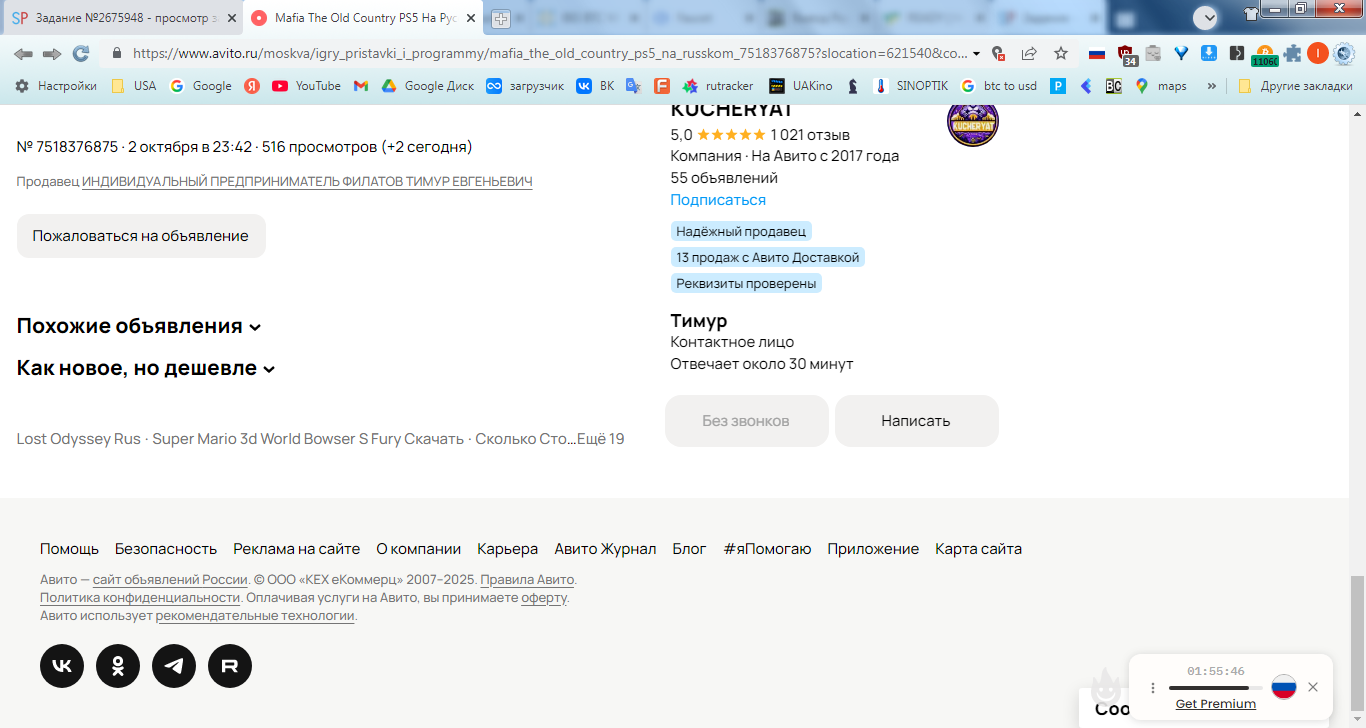Screen dimensions: 1366x728
Task: Open the blue download arrow extension
Action: tap(1209, 53)
